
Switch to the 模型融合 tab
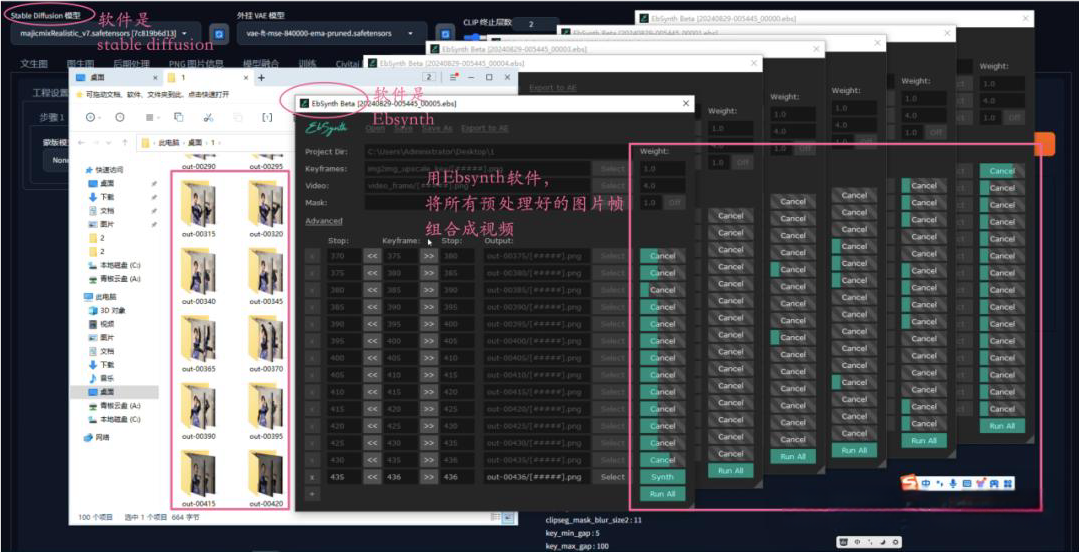pyautogui.click(x=261, y=63)
